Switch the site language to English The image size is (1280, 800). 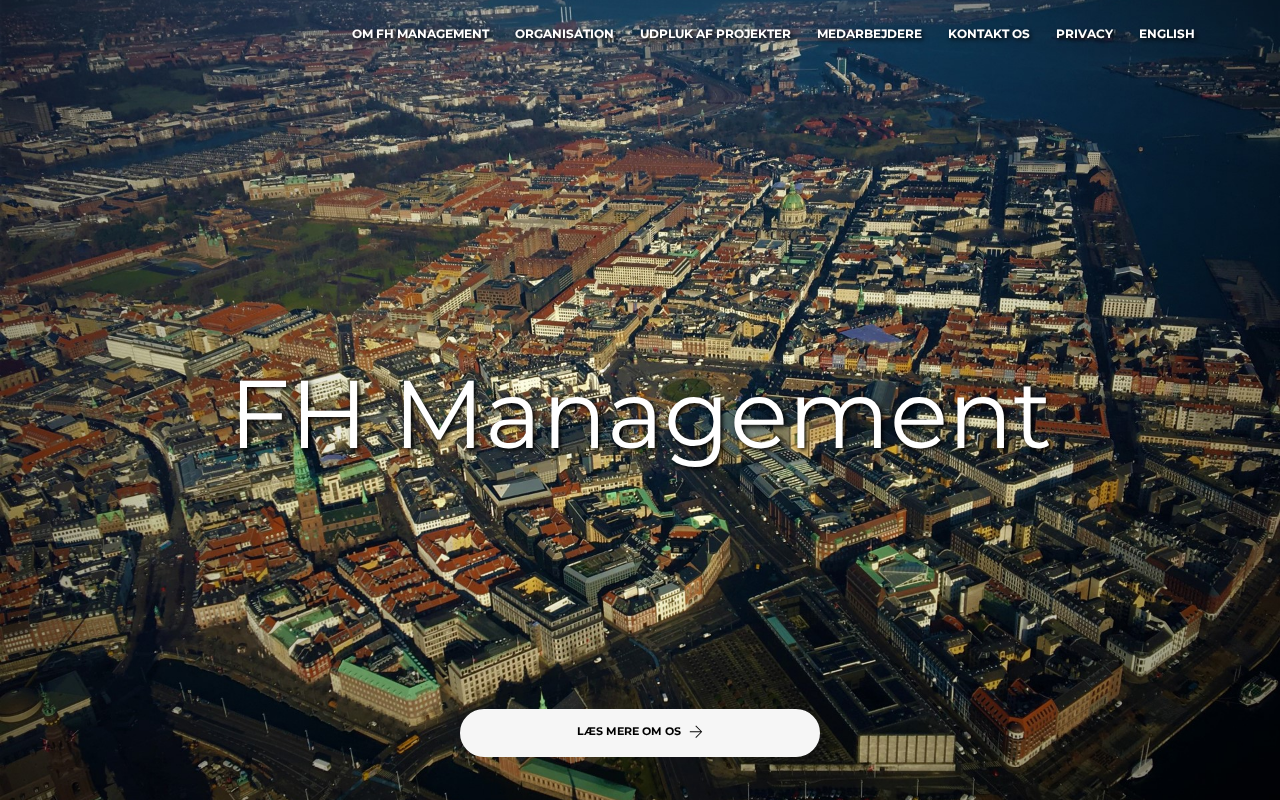(1166, 34)
